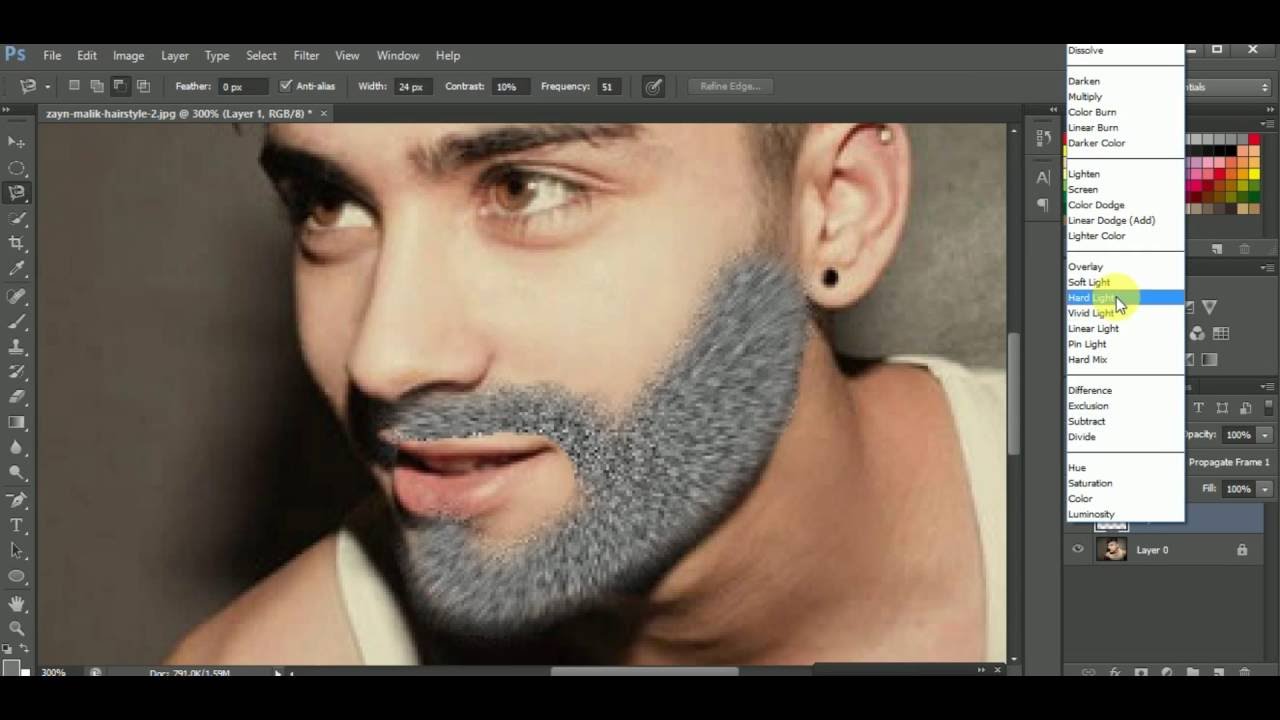Select the Horizontal Type tool

(x=16, y=525)
